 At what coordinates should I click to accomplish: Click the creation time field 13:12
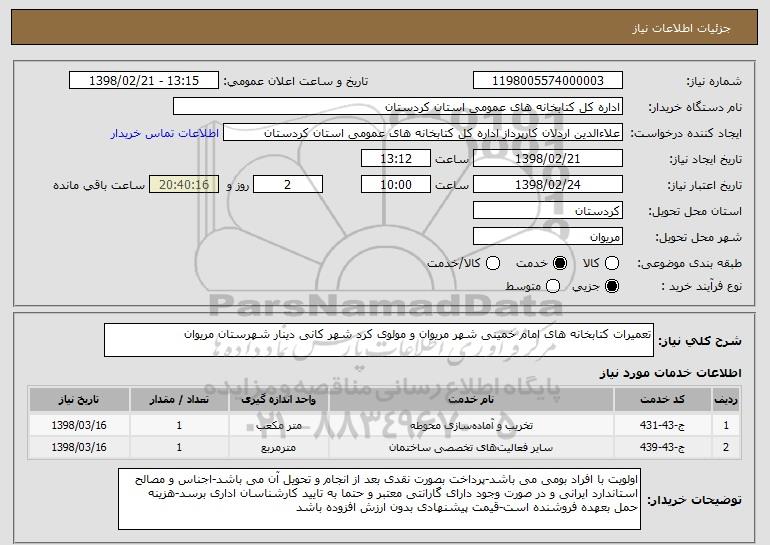[396, 159]
